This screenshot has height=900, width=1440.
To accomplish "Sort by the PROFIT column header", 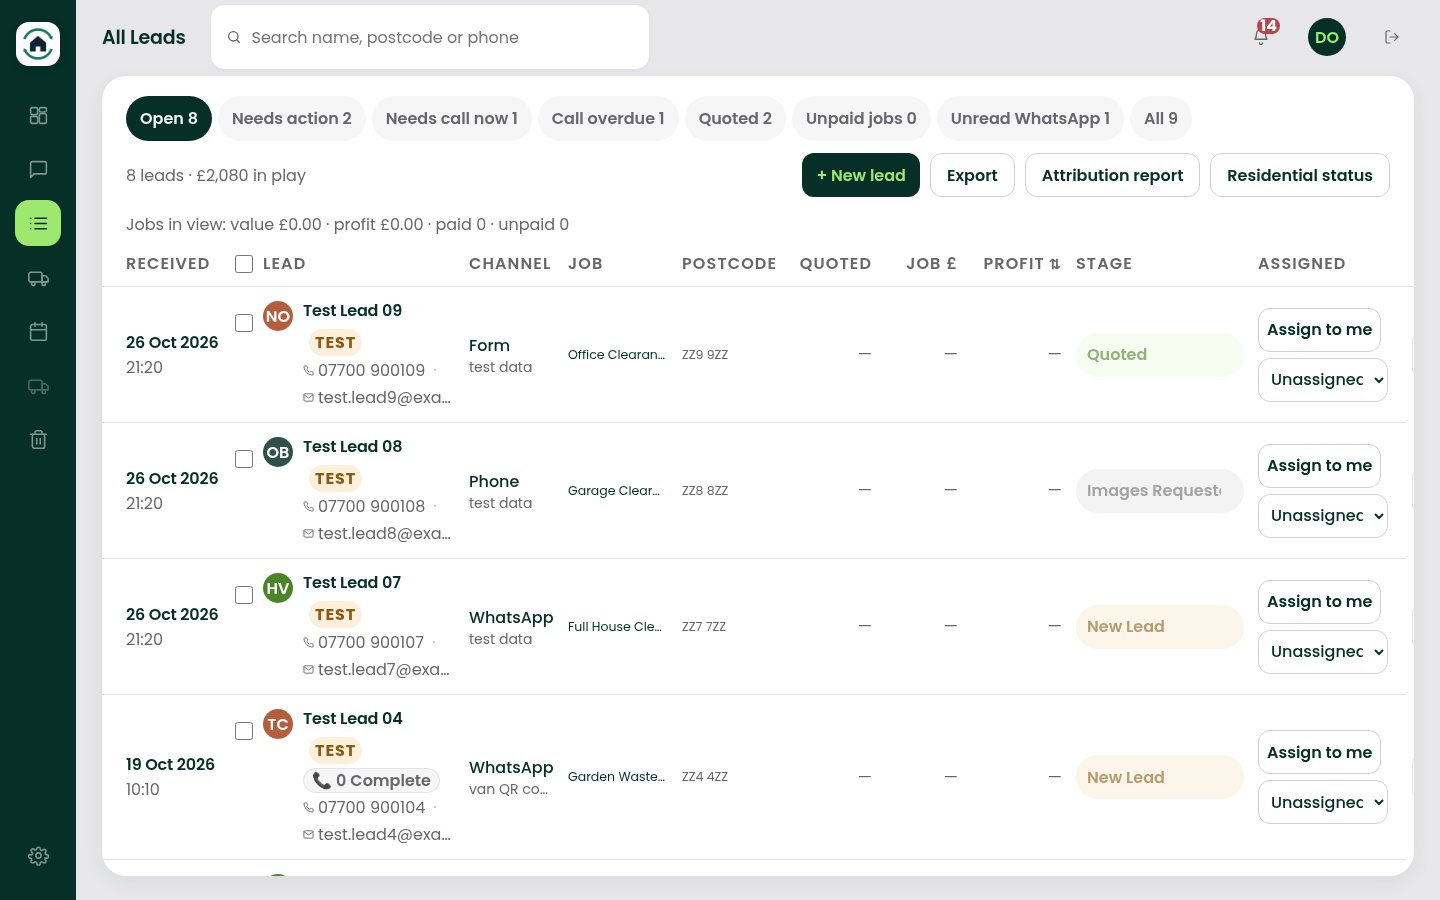I will pyautogui.click(x=1021, y=264).
